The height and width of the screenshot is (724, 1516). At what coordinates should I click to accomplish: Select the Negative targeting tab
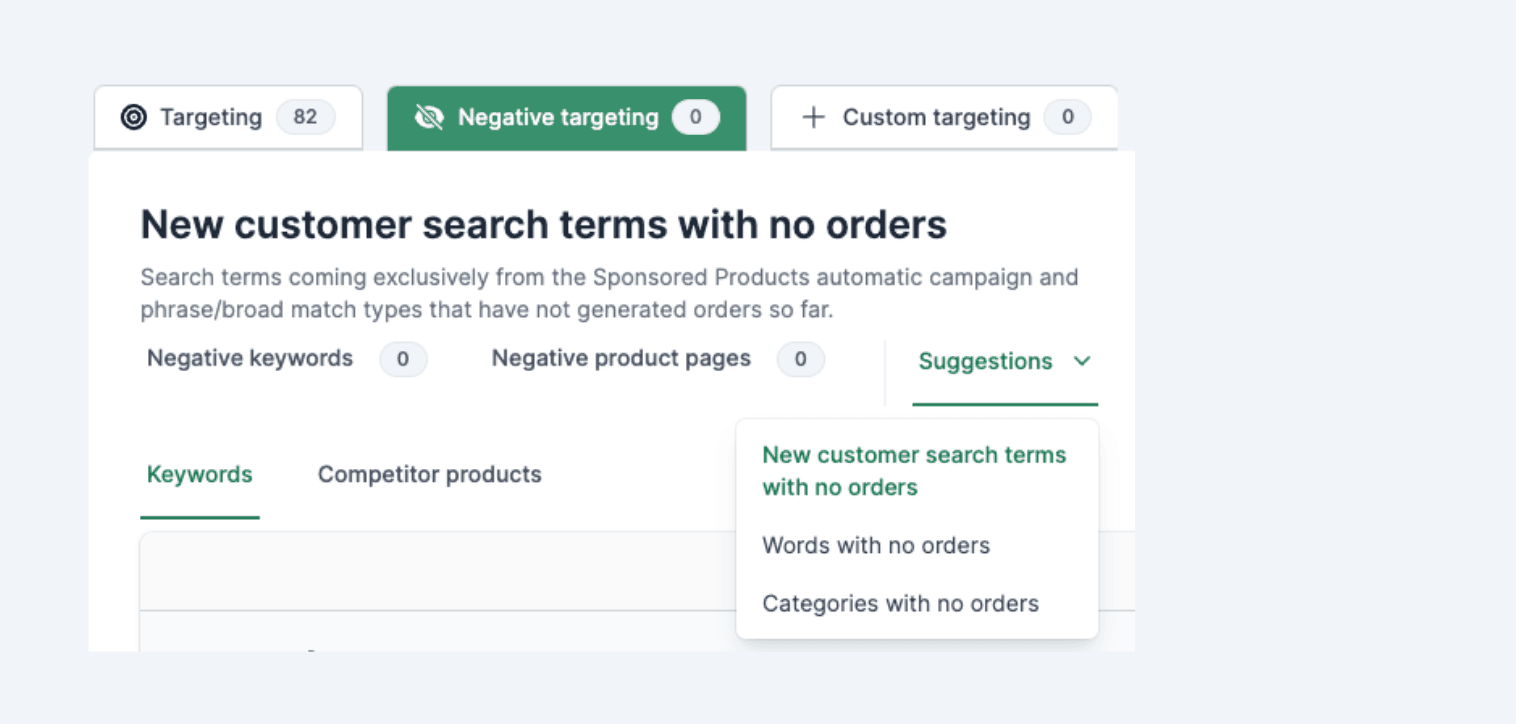click(x=566, y=118)
